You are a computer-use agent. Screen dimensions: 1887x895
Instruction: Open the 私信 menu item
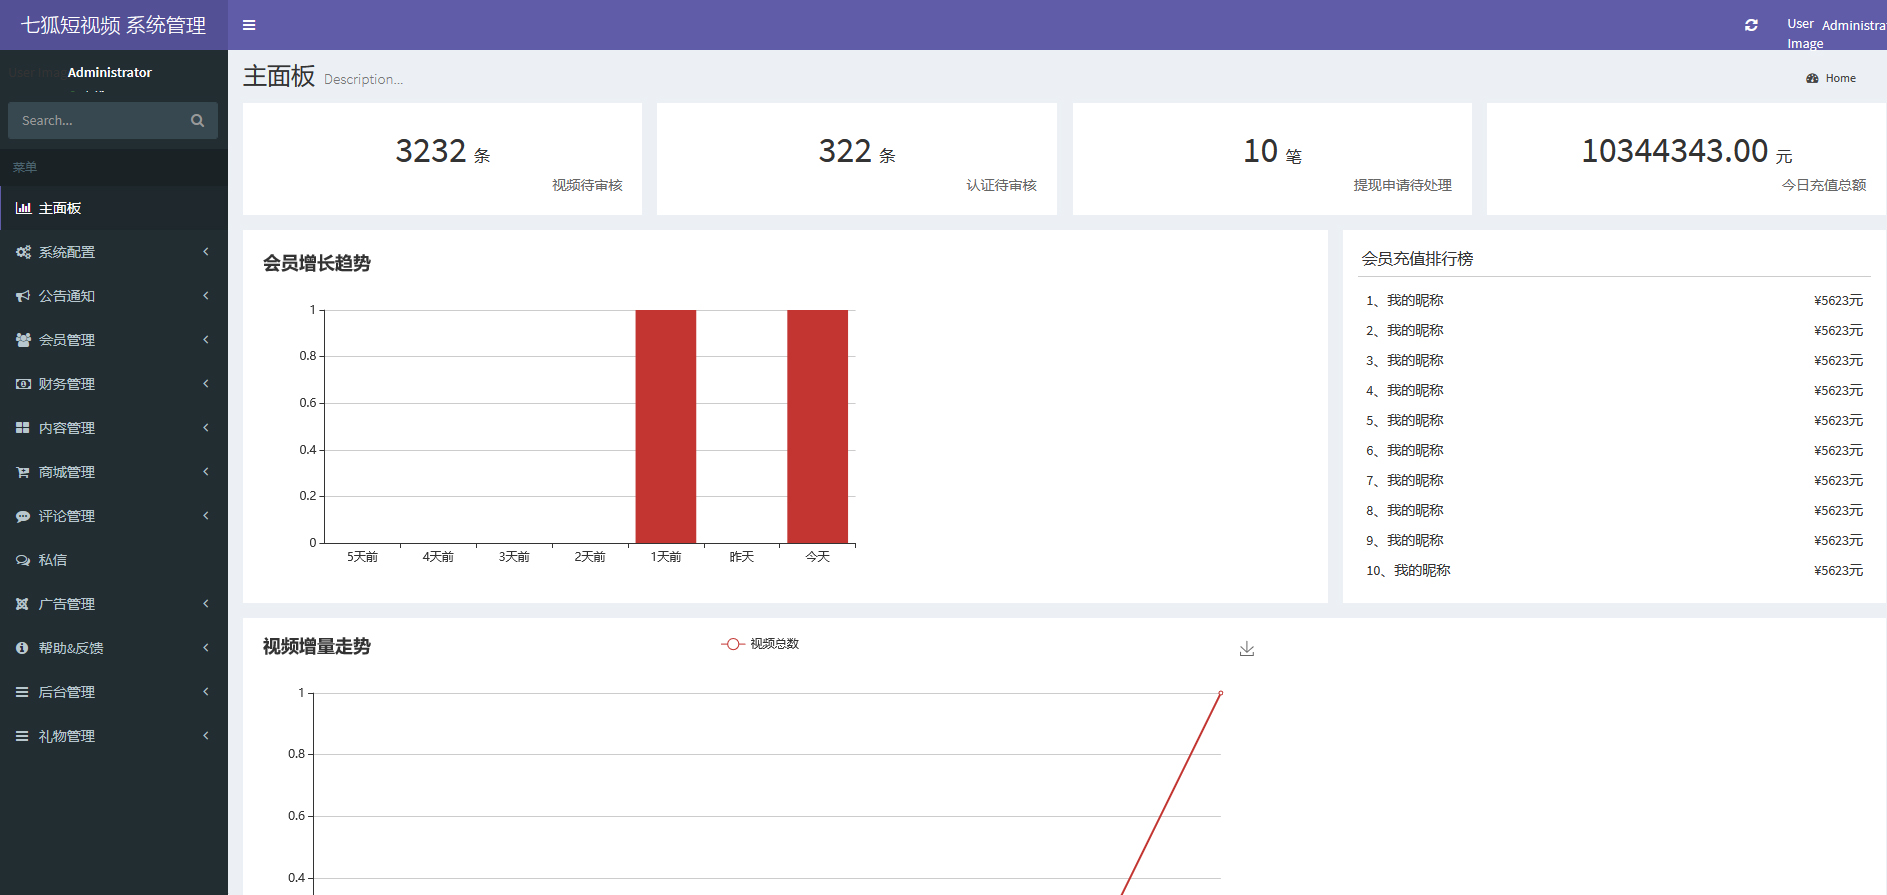[x=53, y=560]
